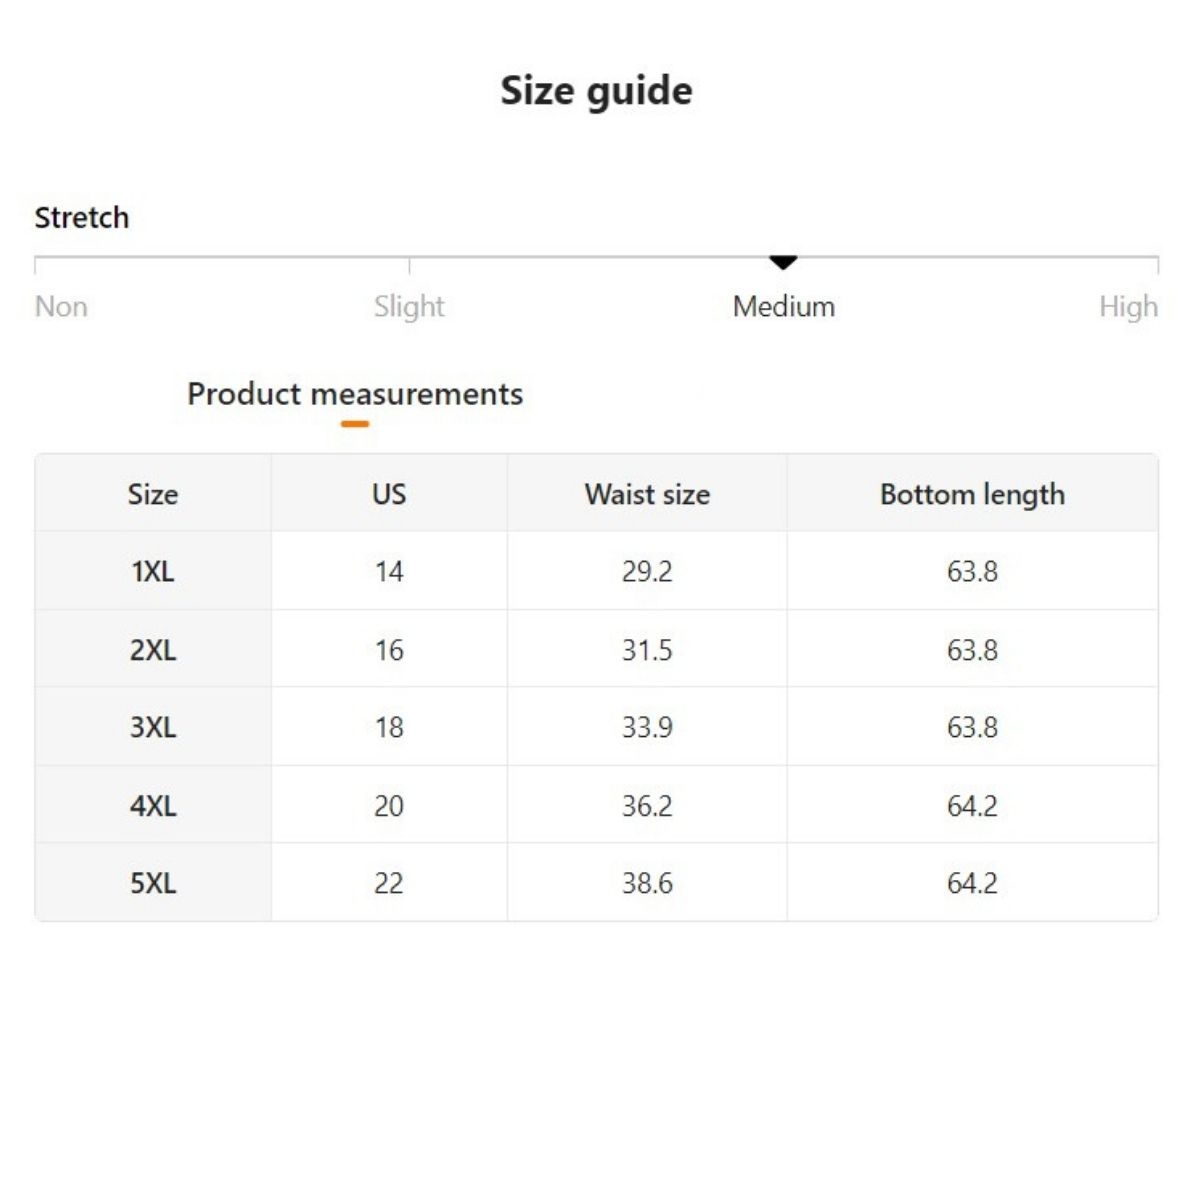Click the Waist size column header
The image size is (1200, 1200).
point(647,494)
